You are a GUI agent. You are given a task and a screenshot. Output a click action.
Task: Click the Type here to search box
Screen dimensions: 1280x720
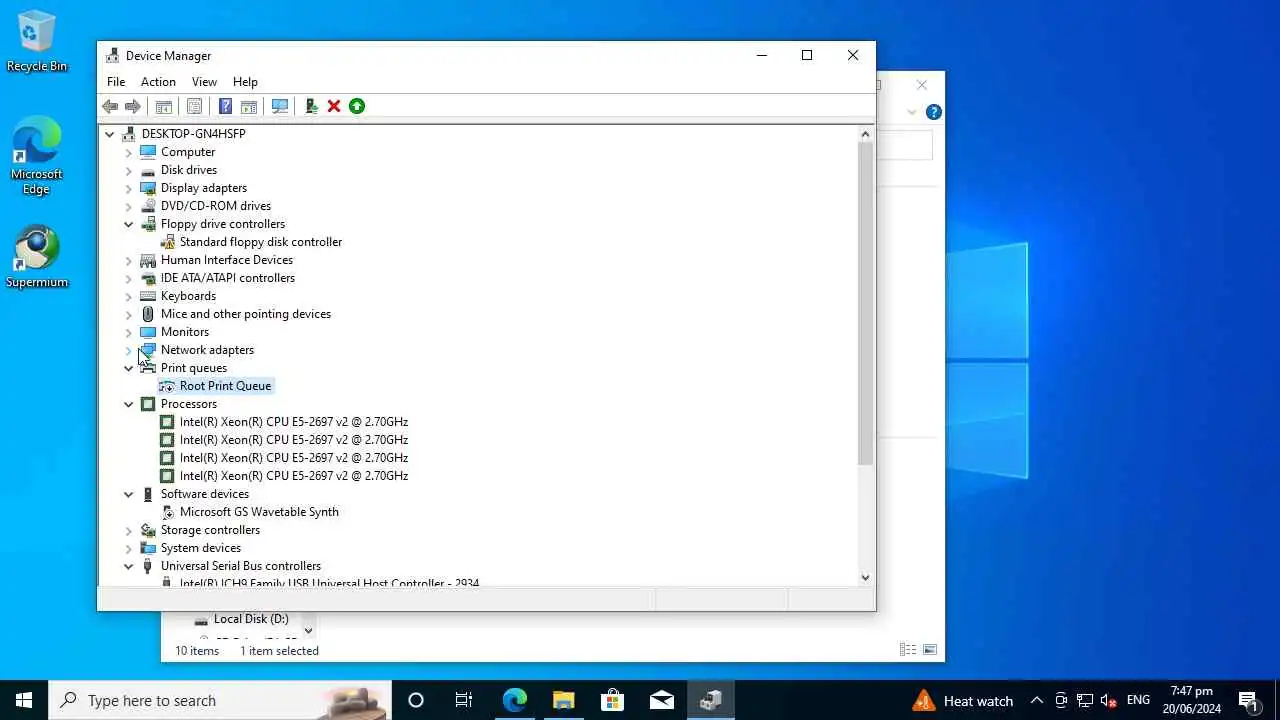(x=220, y=700)
